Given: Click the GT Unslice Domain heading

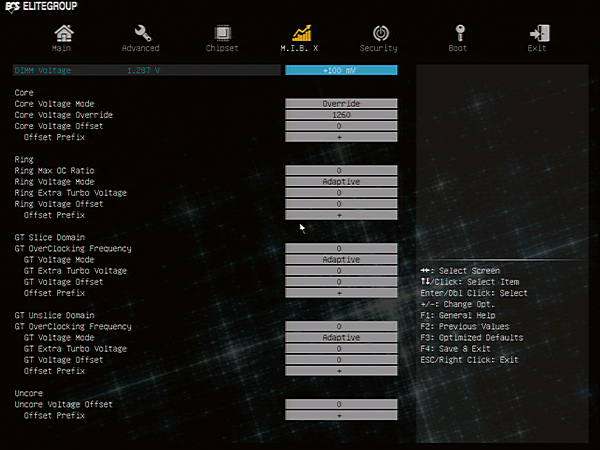Looking at the screenshot, I should [x=54, y=315].
